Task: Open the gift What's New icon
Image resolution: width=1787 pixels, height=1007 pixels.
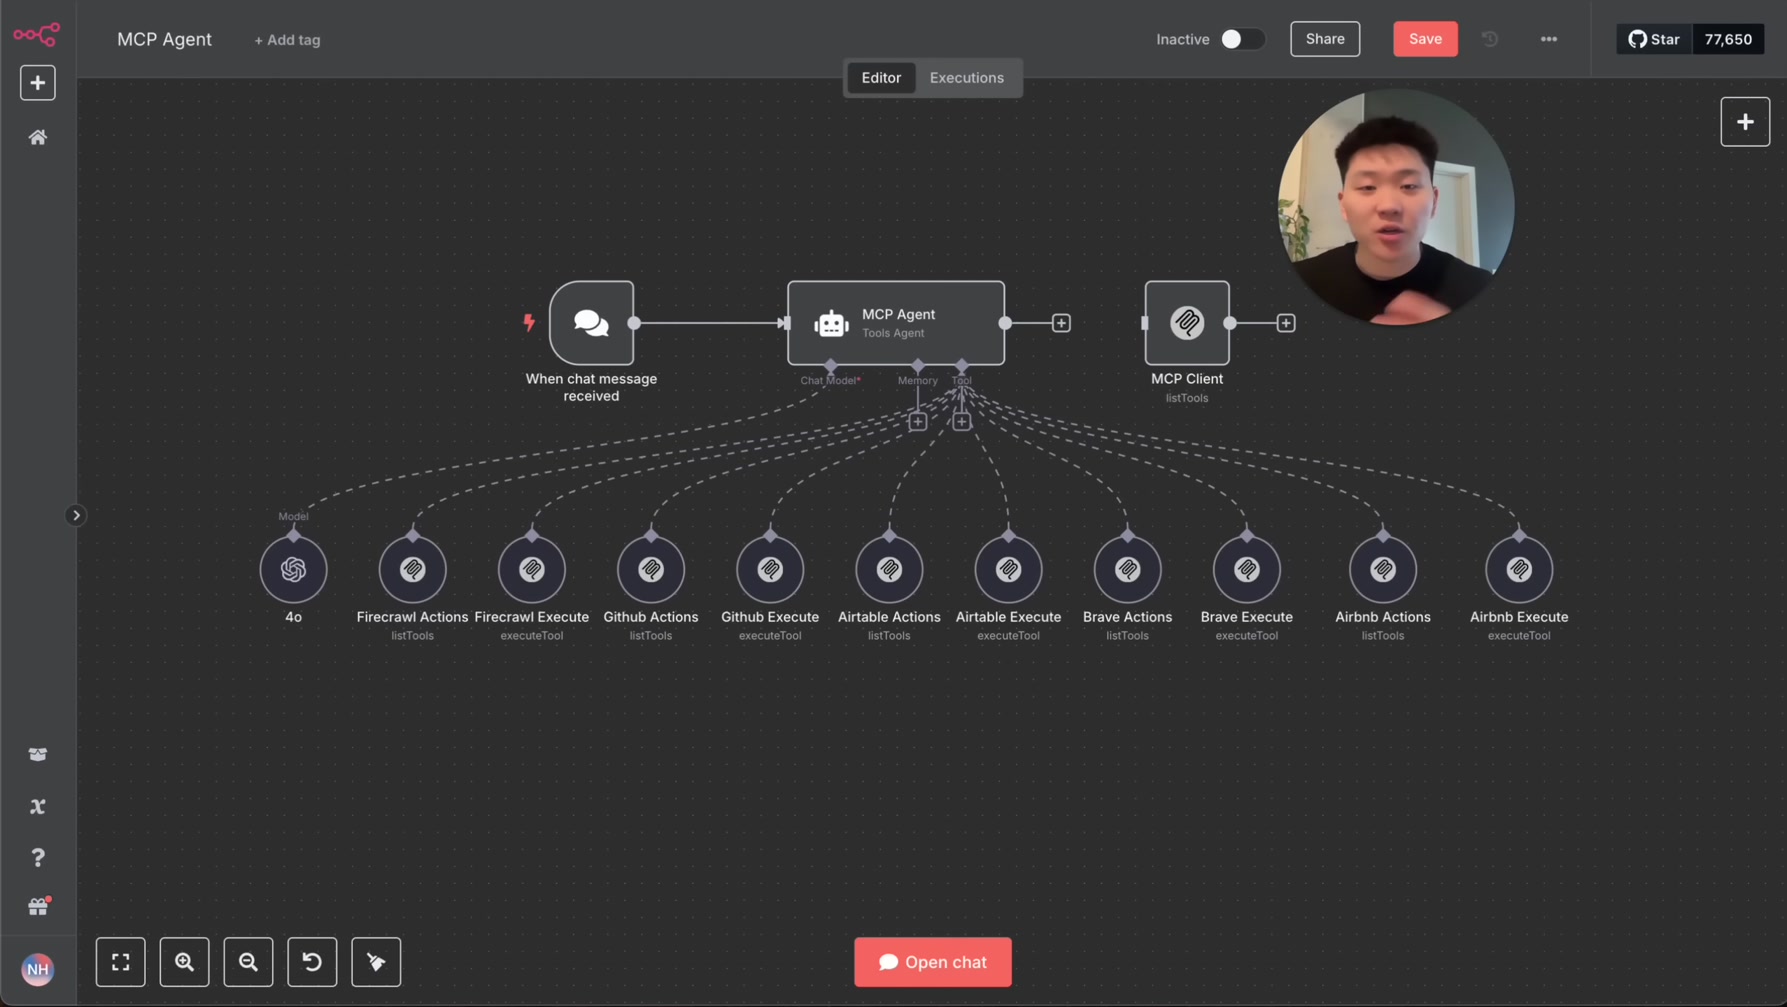Action: [38, 907]
